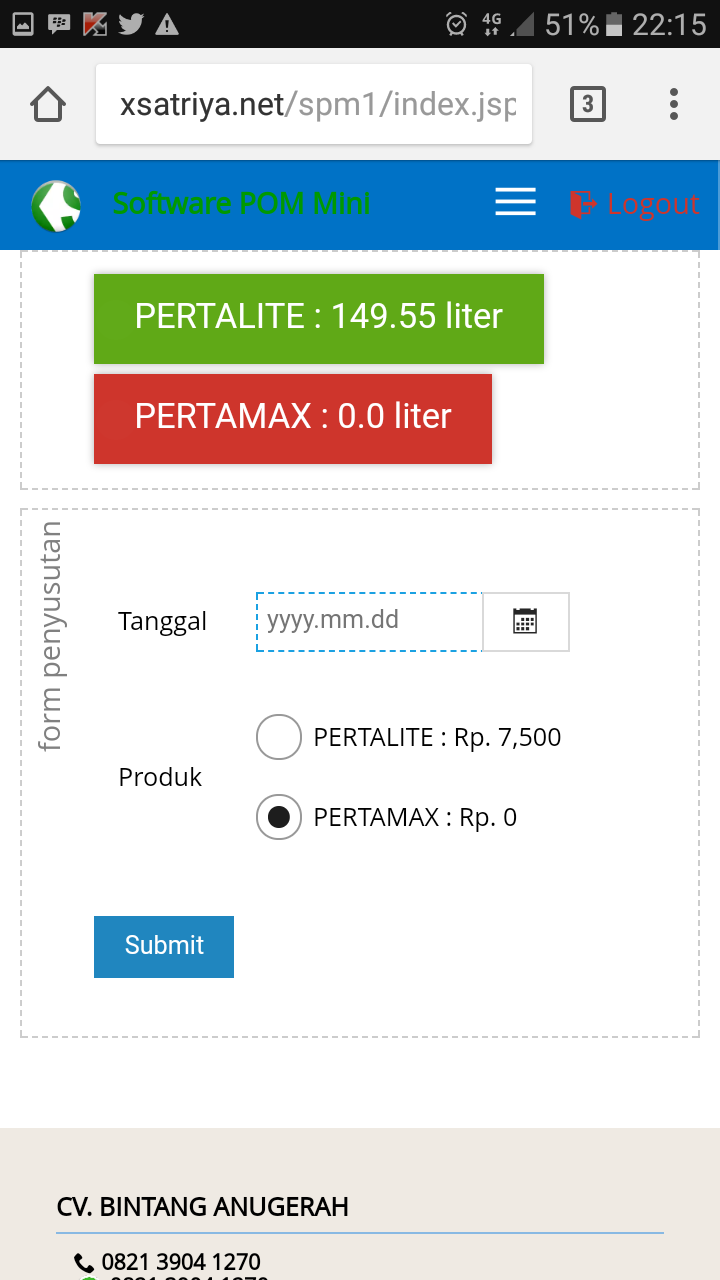Focus the Tanggal date input field
Image resolution: width=720 pixels, height=1280 pixels.
click(369, 621)
